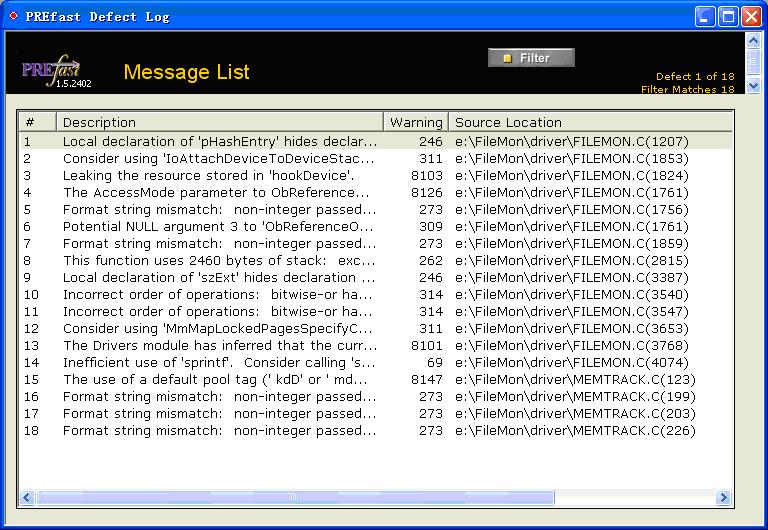Image resolution: width=768 pixels, height=530 pixels.
Task: Click warning number 8147
Action: point(427,380)
